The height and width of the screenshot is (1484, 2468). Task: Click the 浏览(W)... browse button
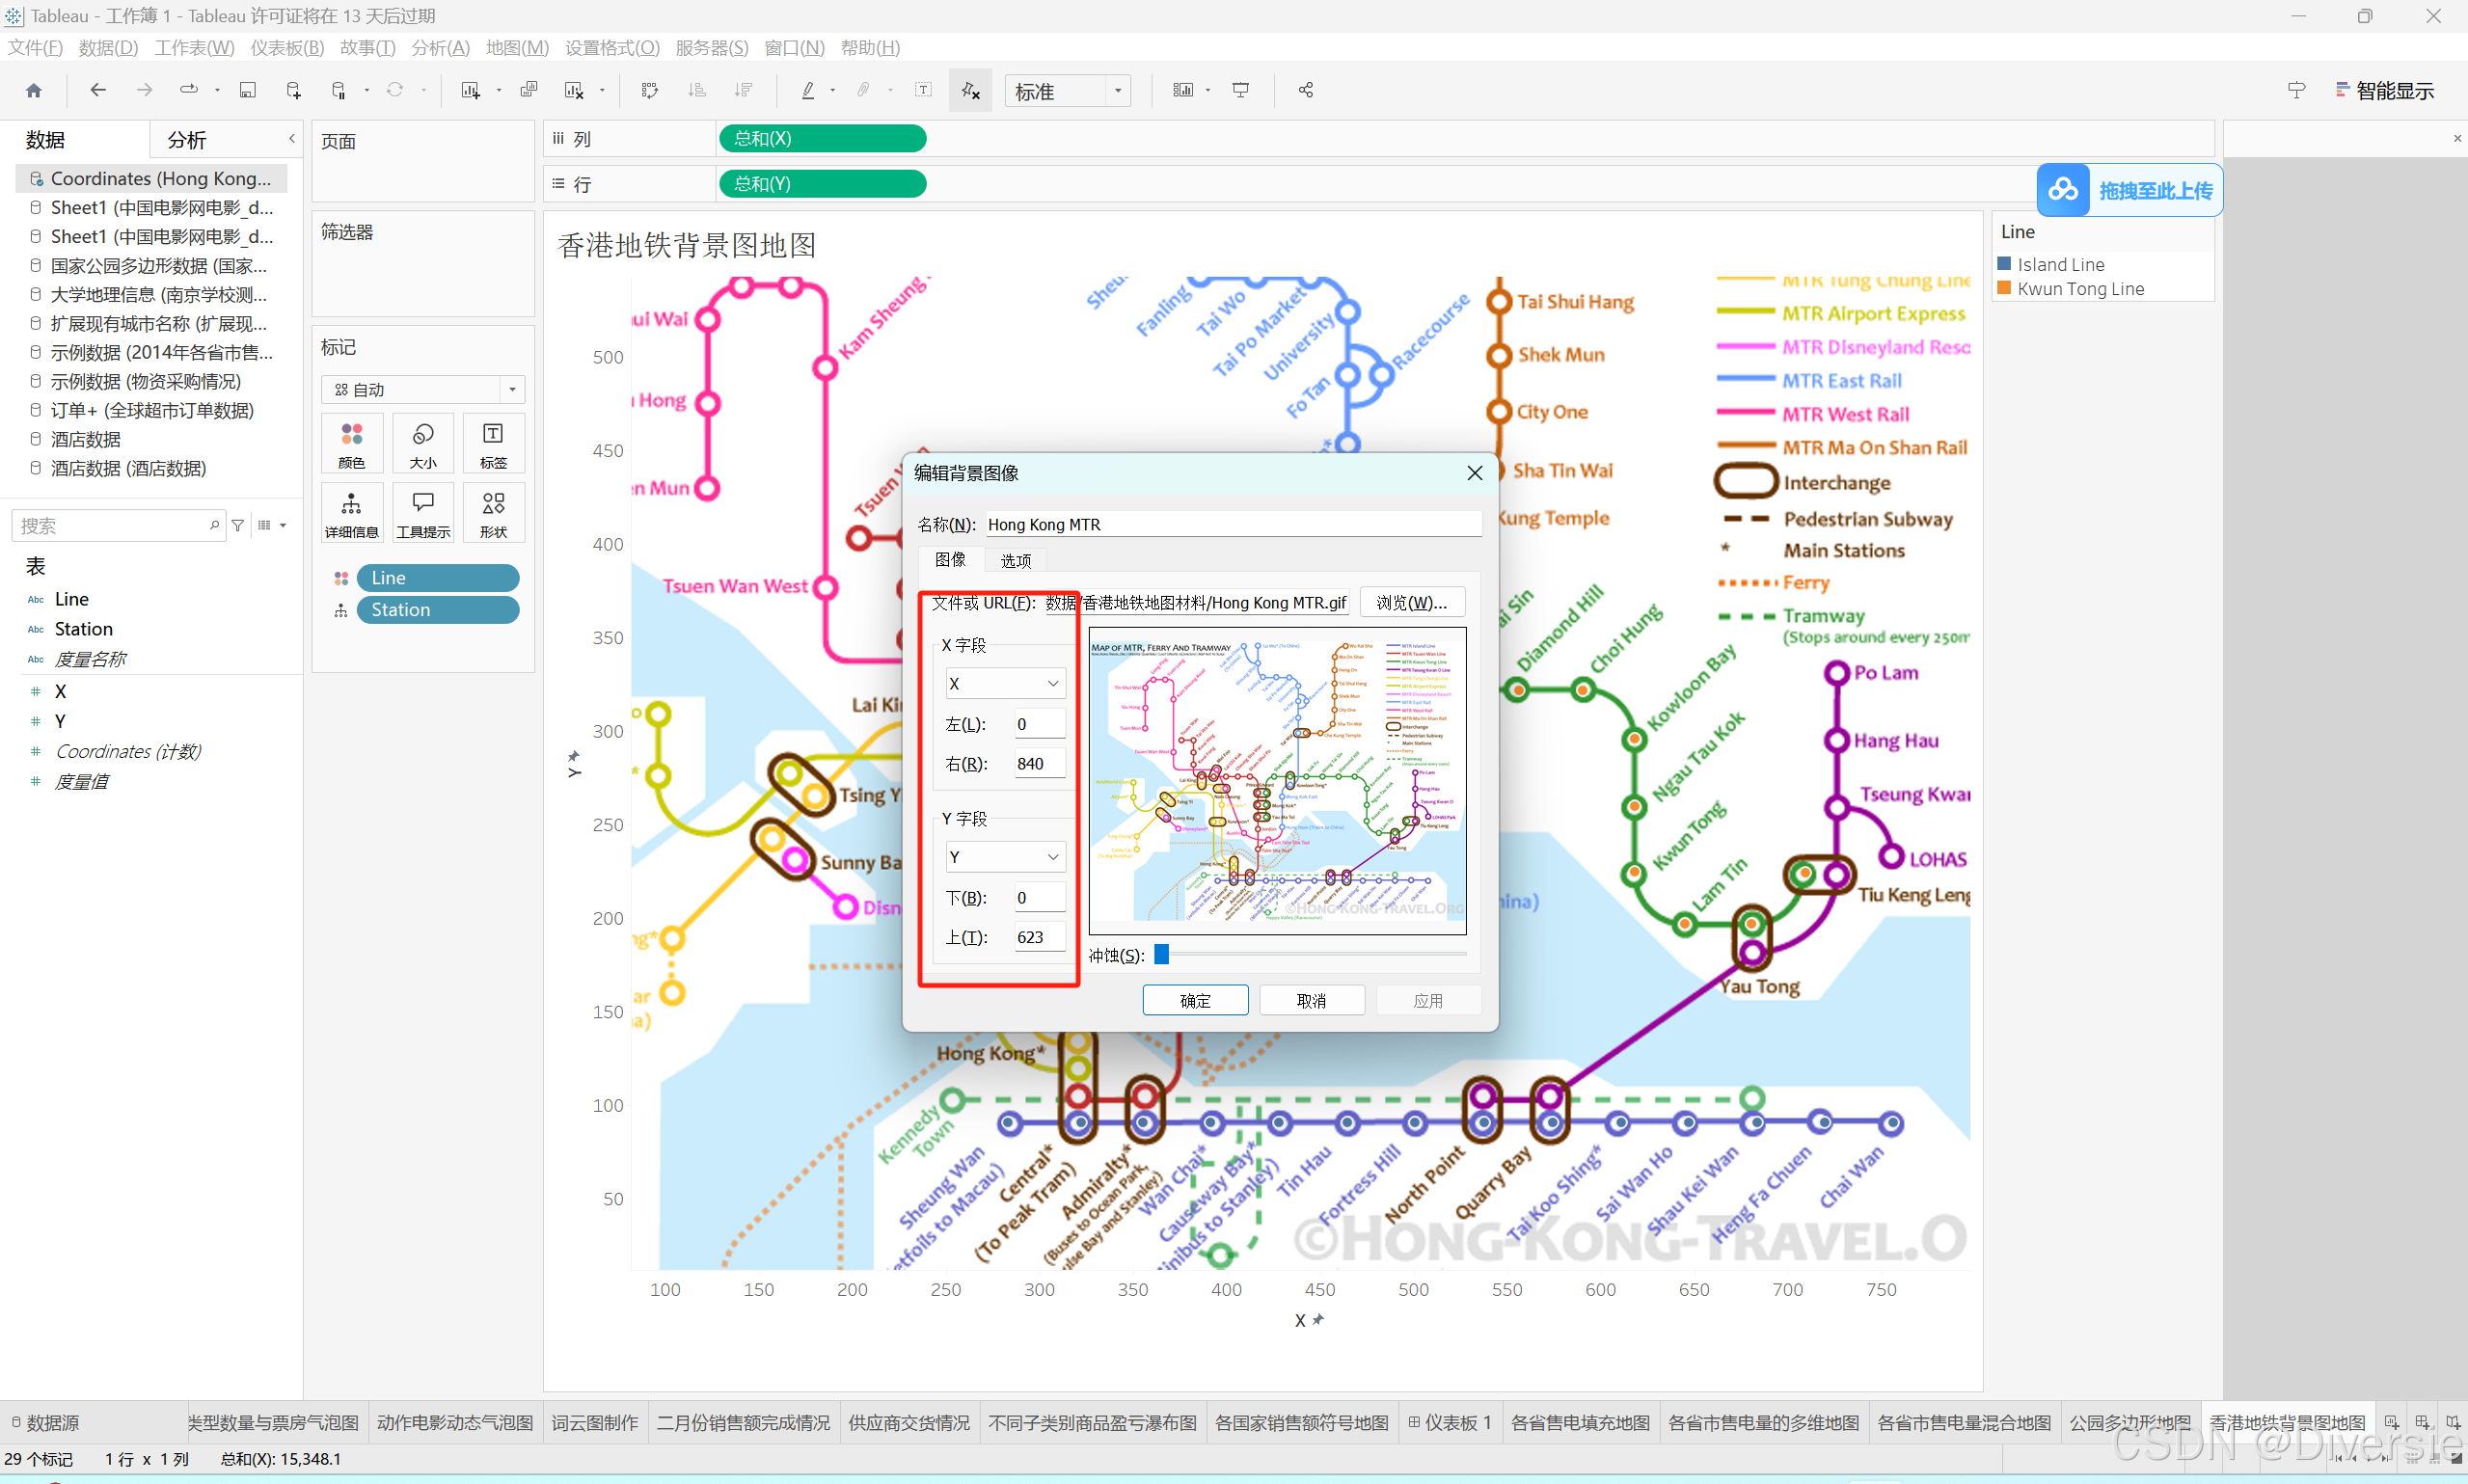click(x=1412, y=603)
